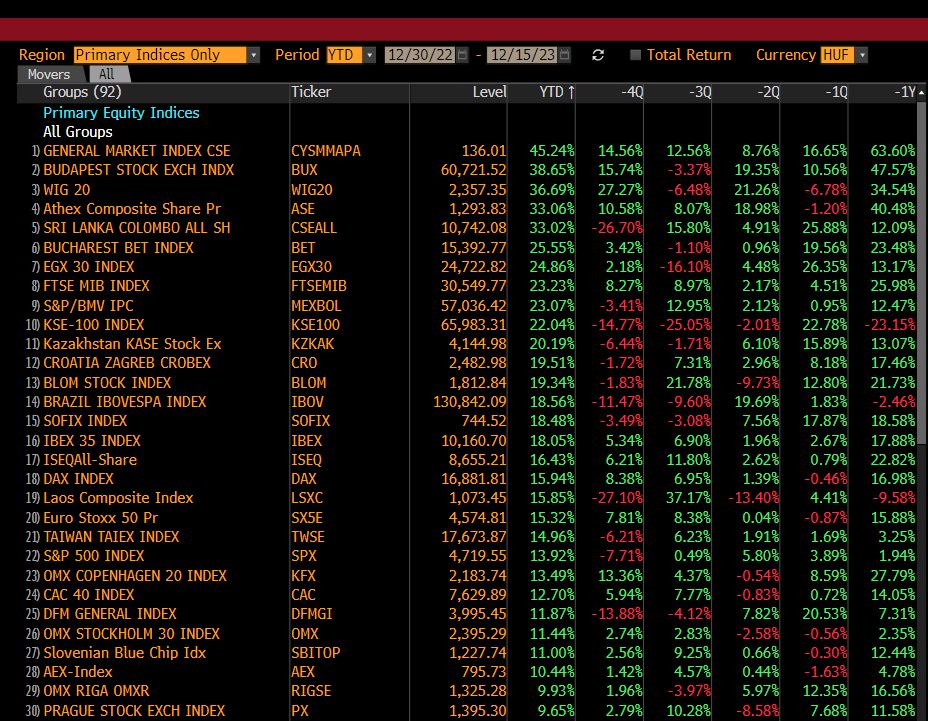The width and height of the screenshot is (928, 721).
Task: Open the BLOM STOCK INDEX row
Action: coord(468,383)
